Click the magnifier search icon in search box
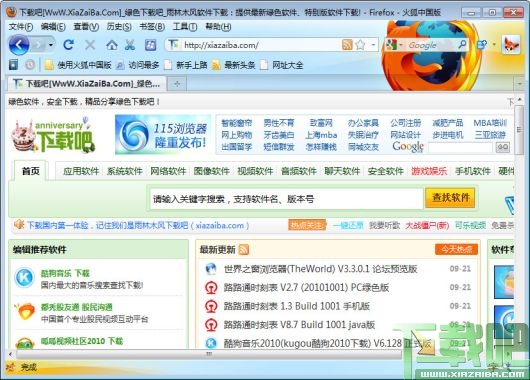 pos(462,44)
